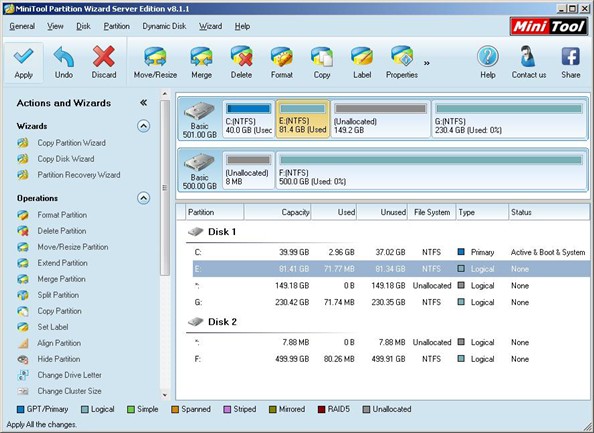Screen dimensions: 594x433
Task: Select the Basic 501.00 GB disk icon
Action: coord(200,119)
